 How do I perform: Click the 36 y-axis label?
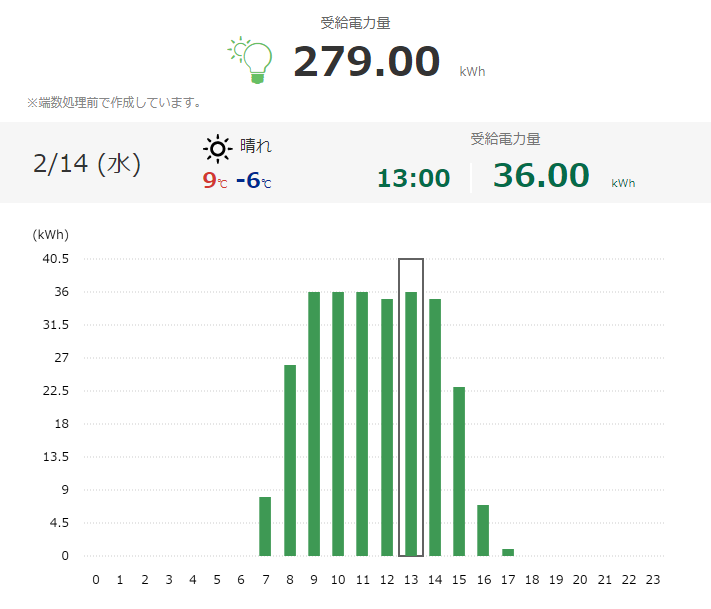(x=62, y=292)
